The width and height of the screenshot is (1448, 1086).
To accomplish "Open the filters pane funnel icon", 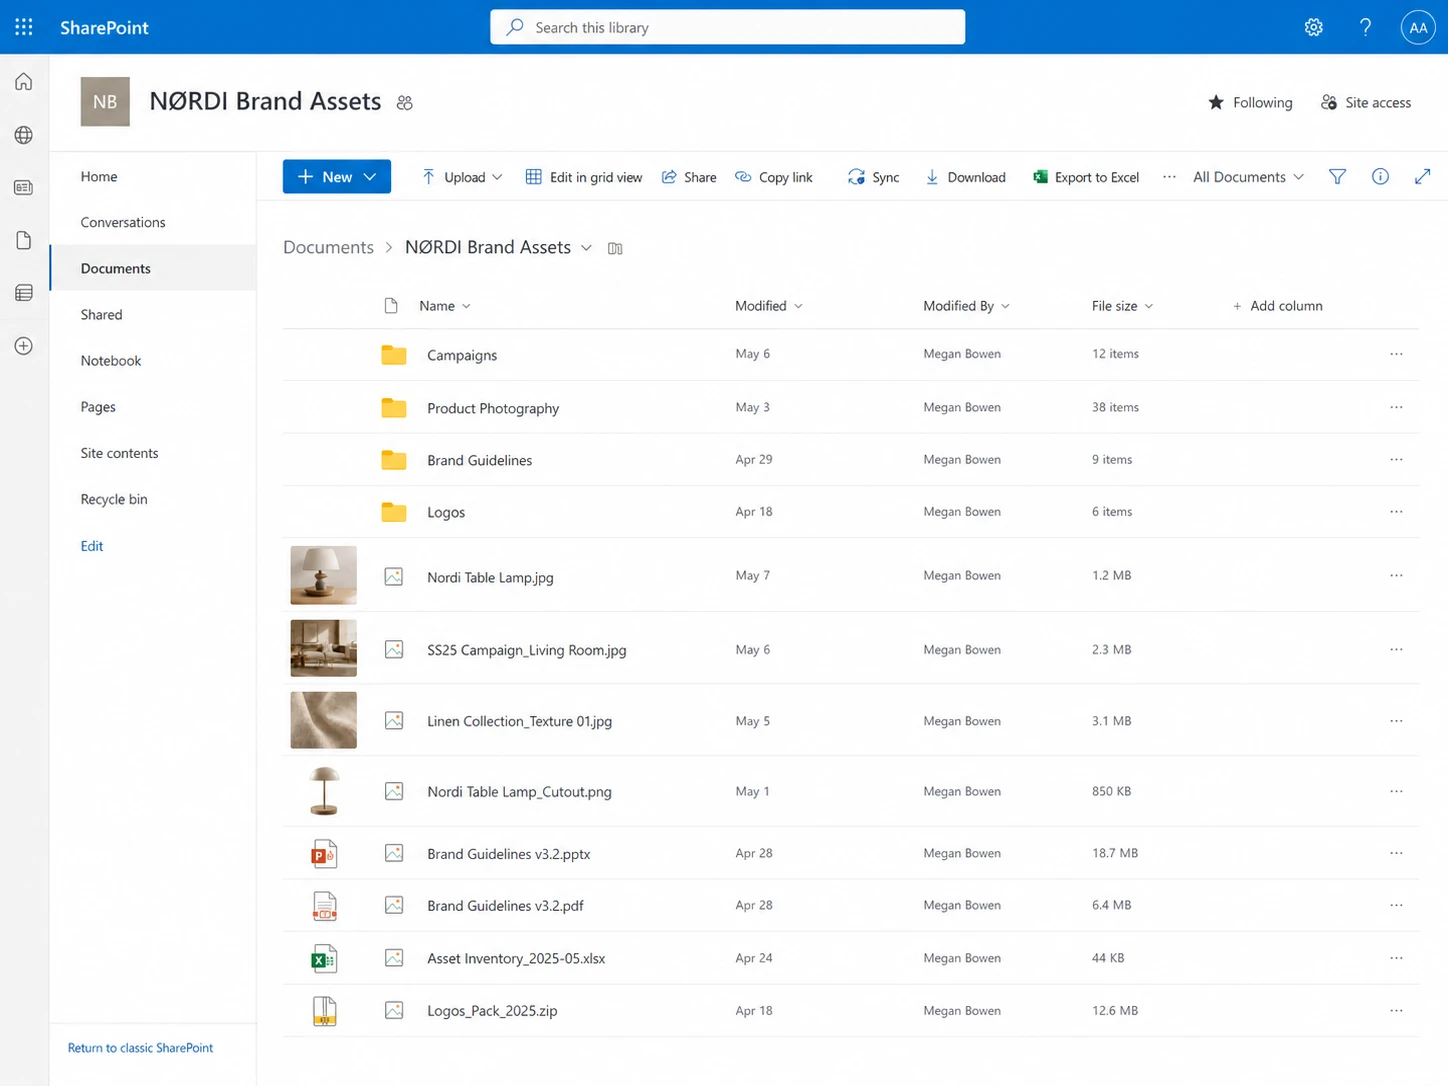I will (1337, 177).
